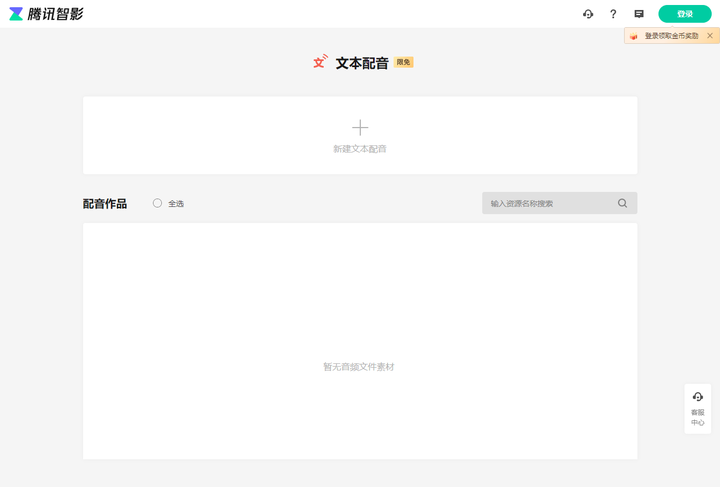Click the search magnifier icon
Image resolution: width=720 pixels, height=487 pixels.
(622, 203)
